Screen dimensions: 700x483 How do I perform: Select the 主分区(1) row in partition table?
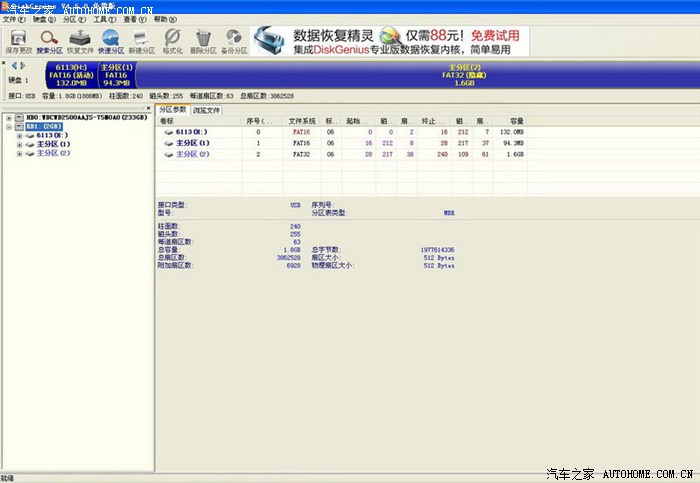coord(190,143)
